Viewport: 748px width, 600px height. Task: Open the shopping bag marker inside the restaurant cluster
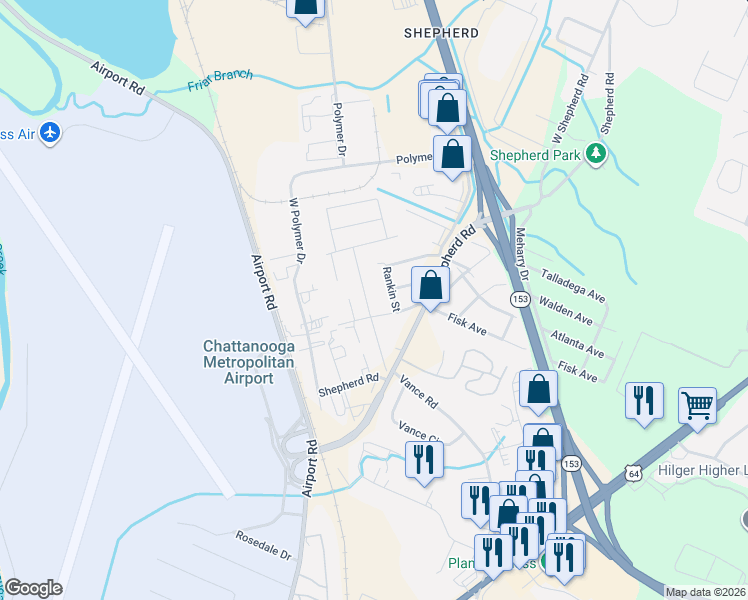tap(508, 514)
